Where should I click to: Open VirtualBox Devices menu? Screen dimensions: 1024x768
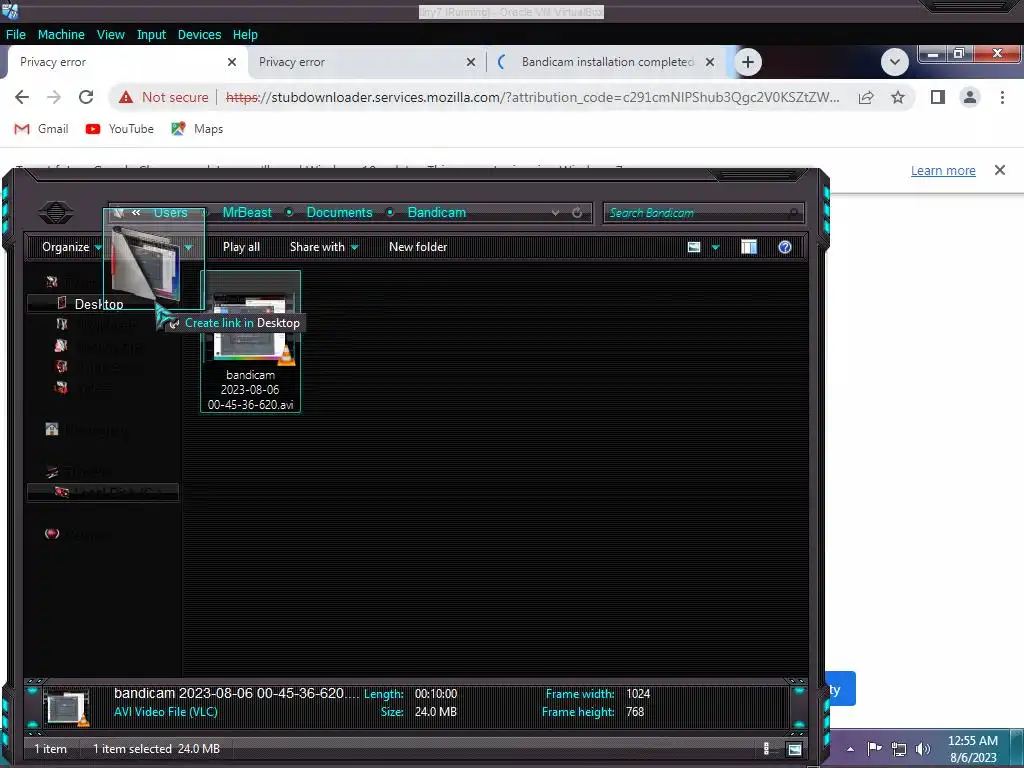tap(199, 35)
